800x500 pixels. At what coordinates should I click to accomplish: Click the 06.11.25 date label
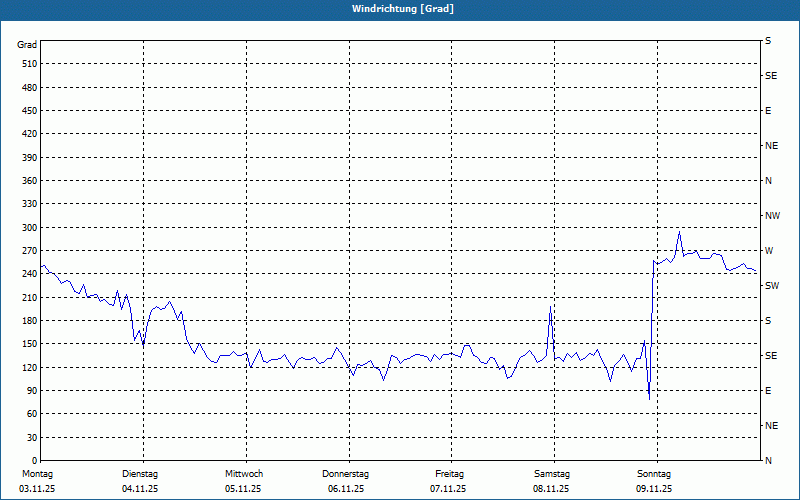(x=346, y=489)
